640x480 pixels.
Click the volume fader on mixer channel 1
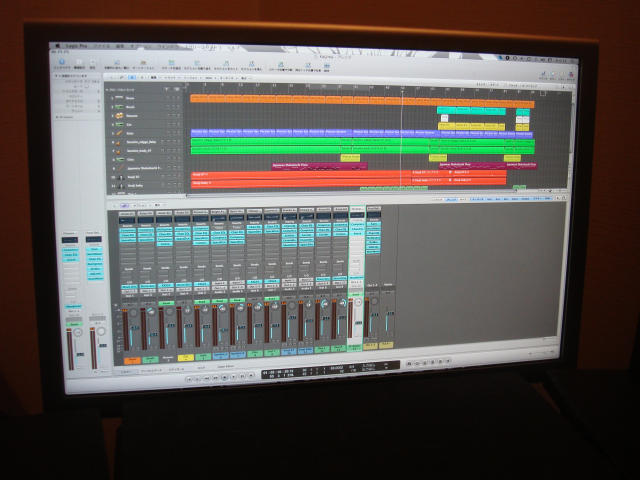coord(135,329)
